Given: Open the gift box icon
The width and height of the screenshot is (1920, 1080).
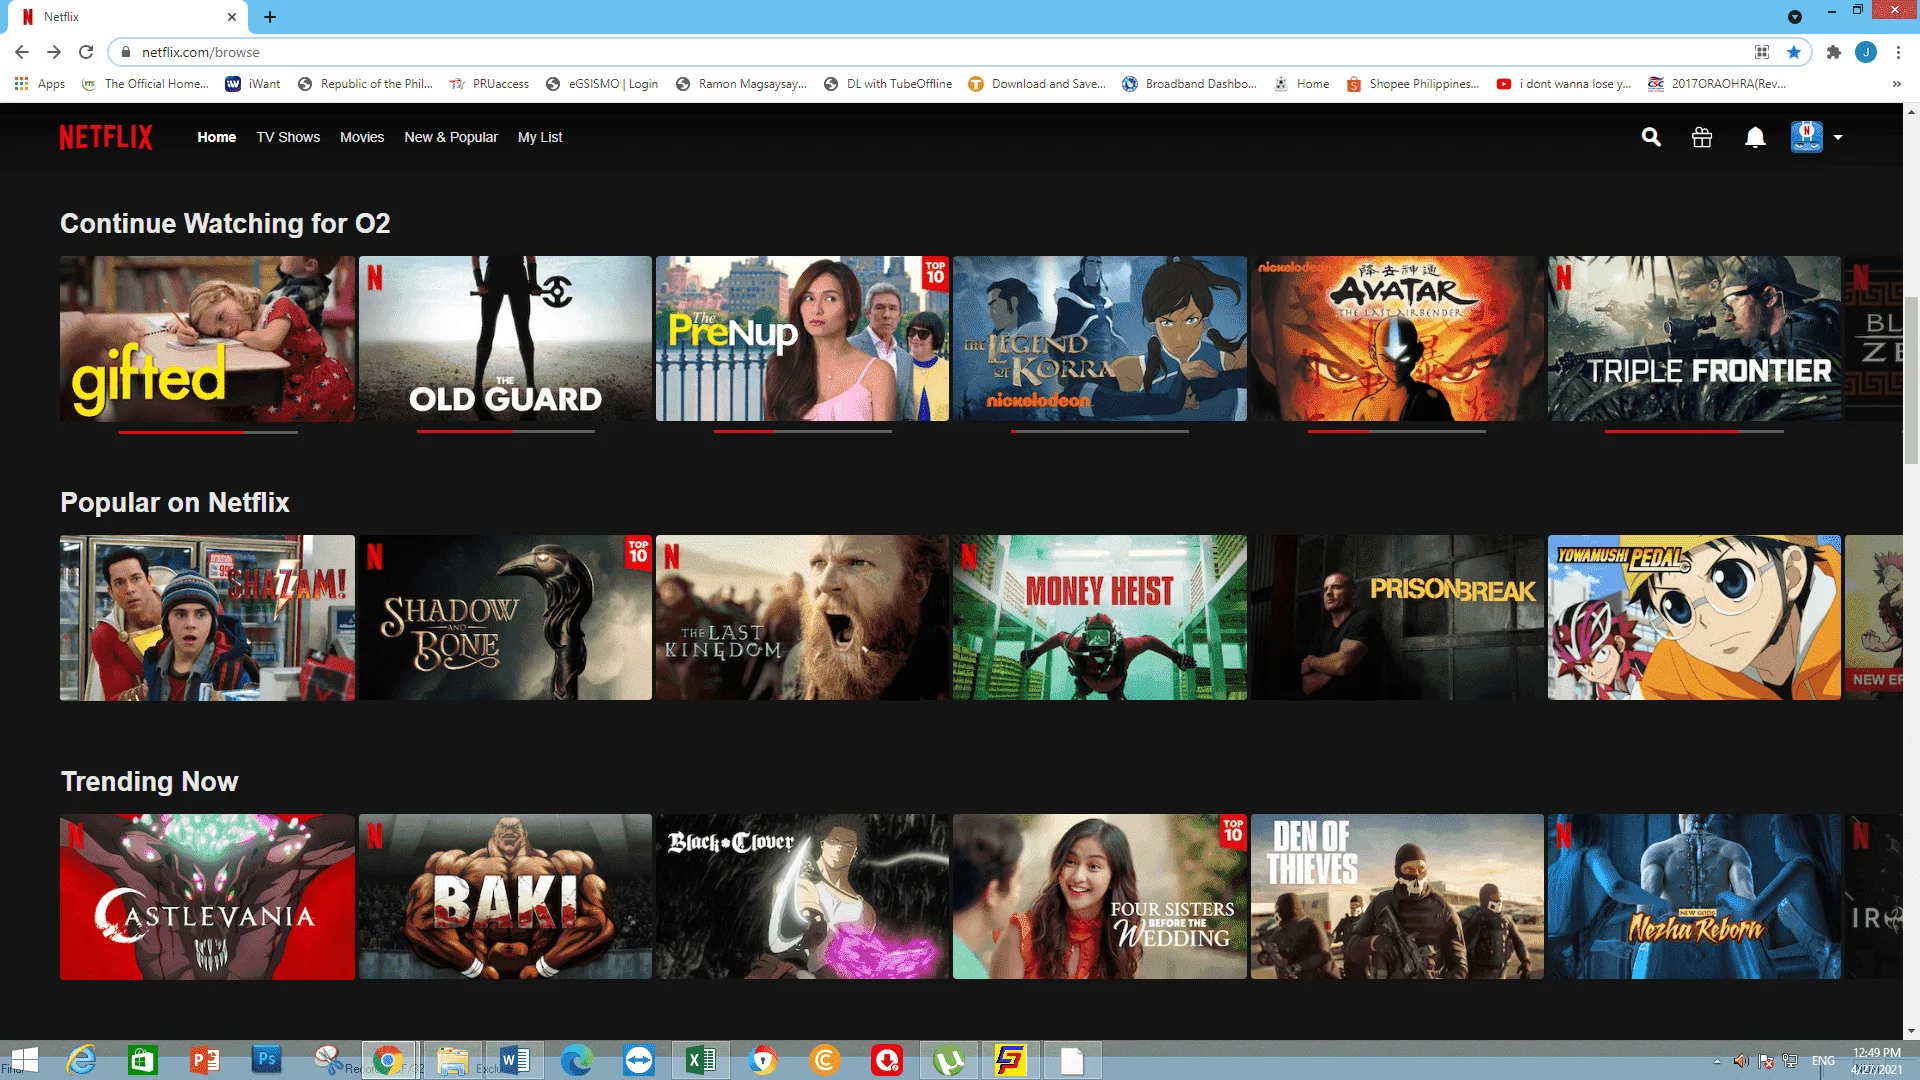Looking at the screenshot, I should 1702,137.
